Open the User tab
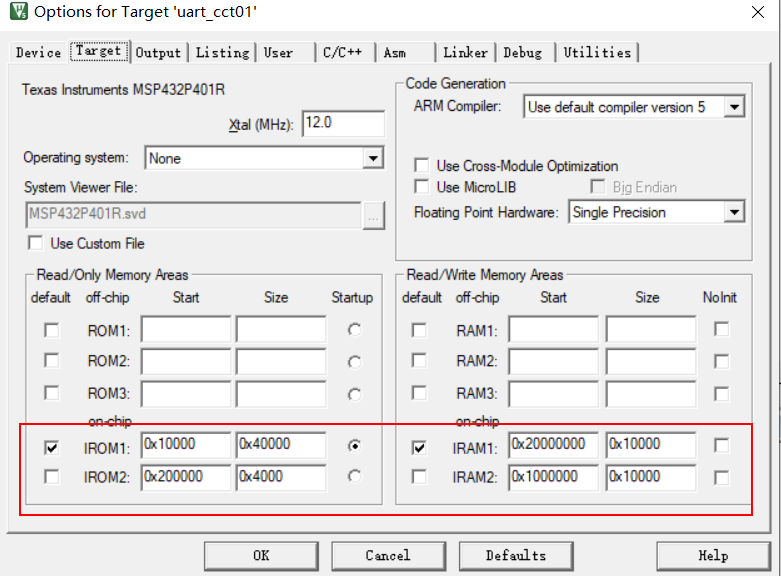 [x=278, y=52]
